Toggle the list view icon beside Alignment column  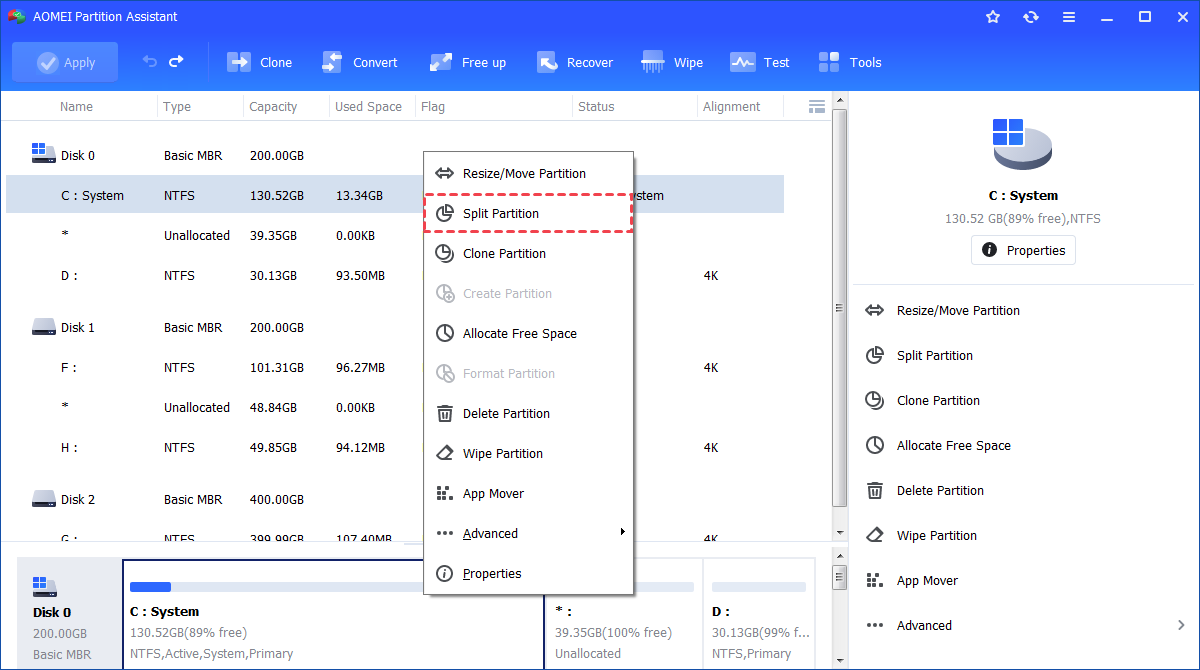pyautogui.click(x=816, y=106)
